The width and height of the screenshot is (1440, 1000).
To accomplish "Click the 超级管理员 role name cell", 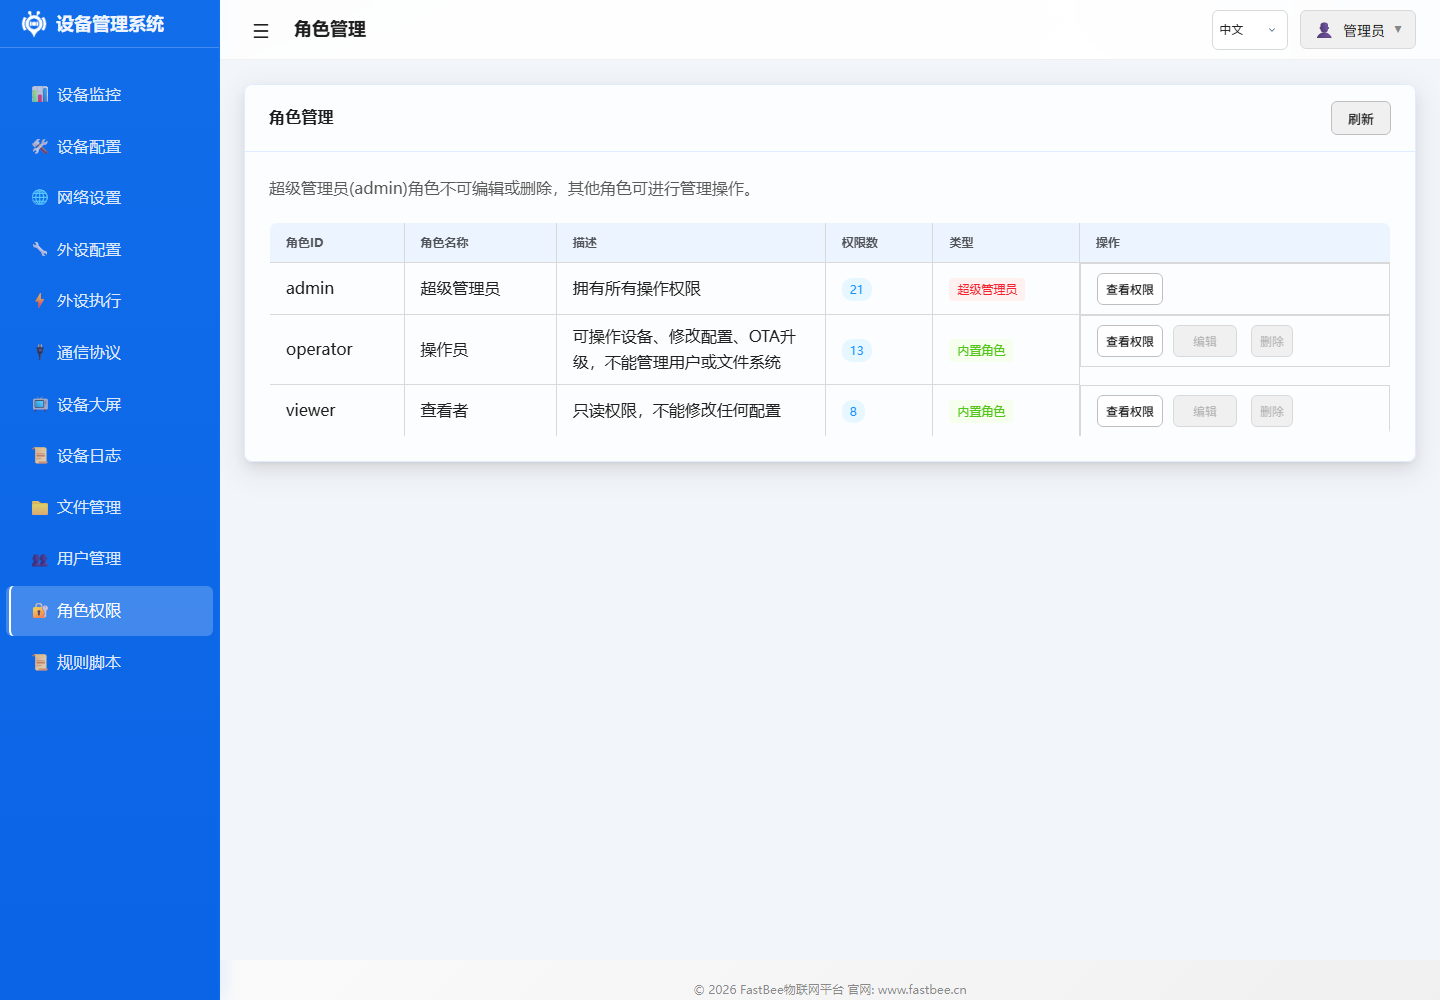I will tap(480, 288).
